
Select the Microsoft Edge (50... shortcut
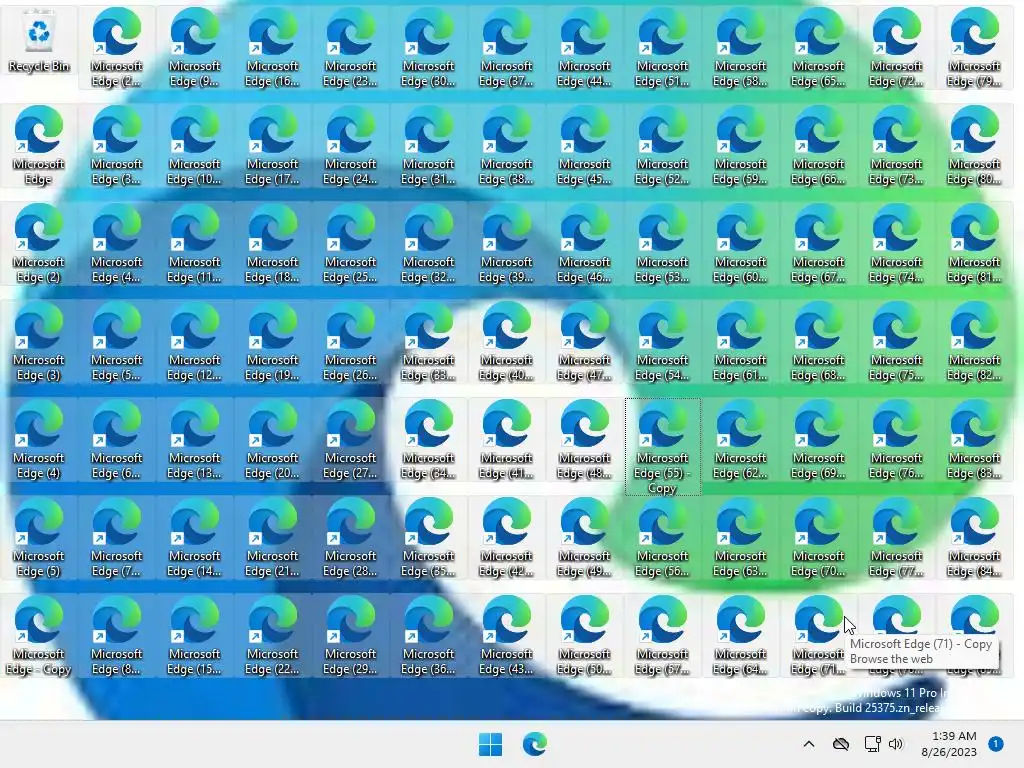tap(584, 636)
